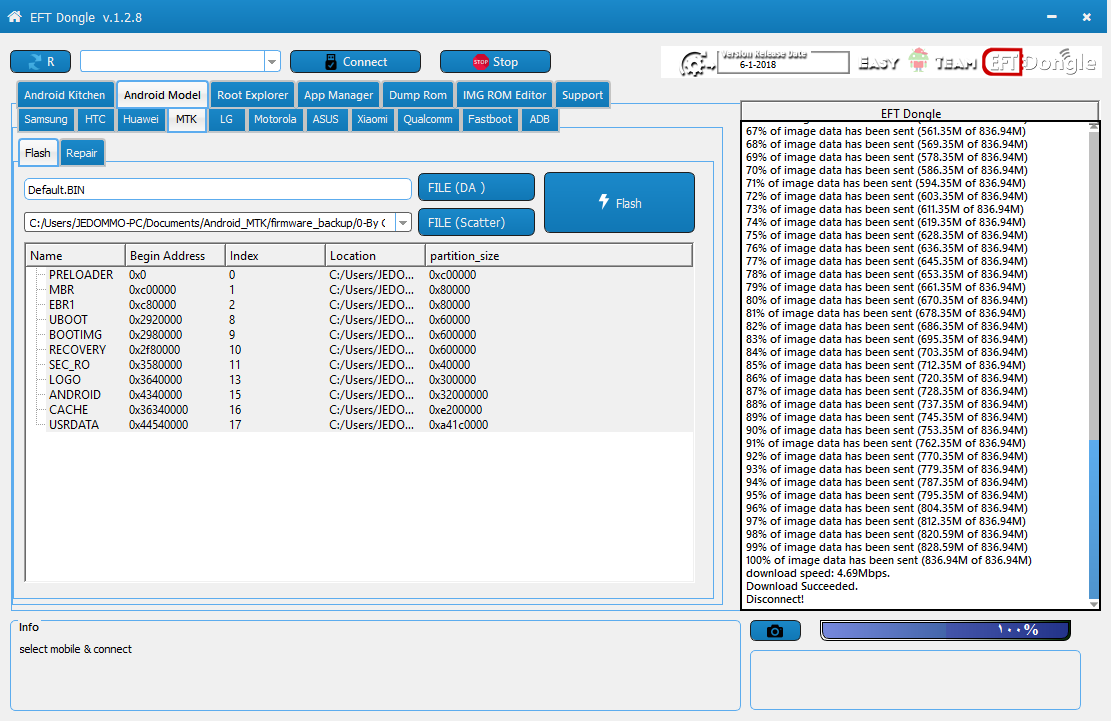This screenshot has height=721, width=1111.
Task: Switch to the Android Kitchen tab
Action: pos(64,95)
